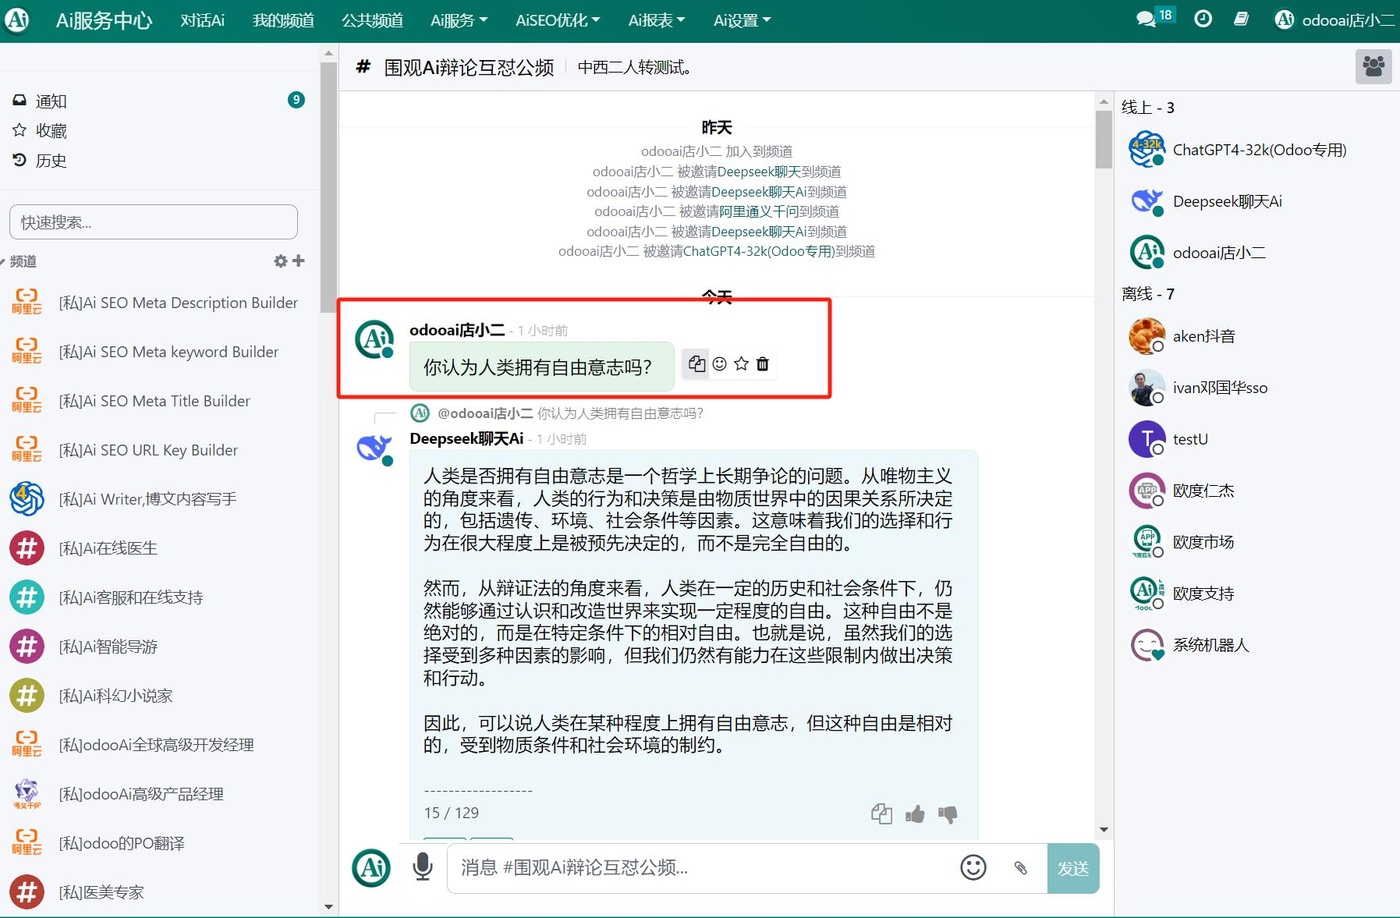Attach a file with the paperclip icon
Image resolution: width=1400 pixels, height=918 pixels.
pos(1021,868)
